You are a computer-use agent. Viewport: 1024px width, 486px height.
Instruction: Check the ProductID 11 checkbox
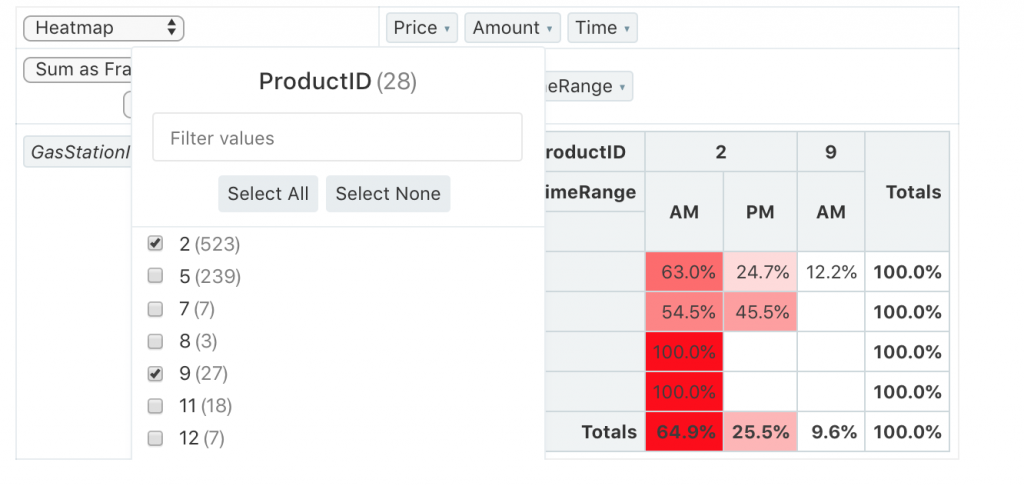[x=155, y=406]
